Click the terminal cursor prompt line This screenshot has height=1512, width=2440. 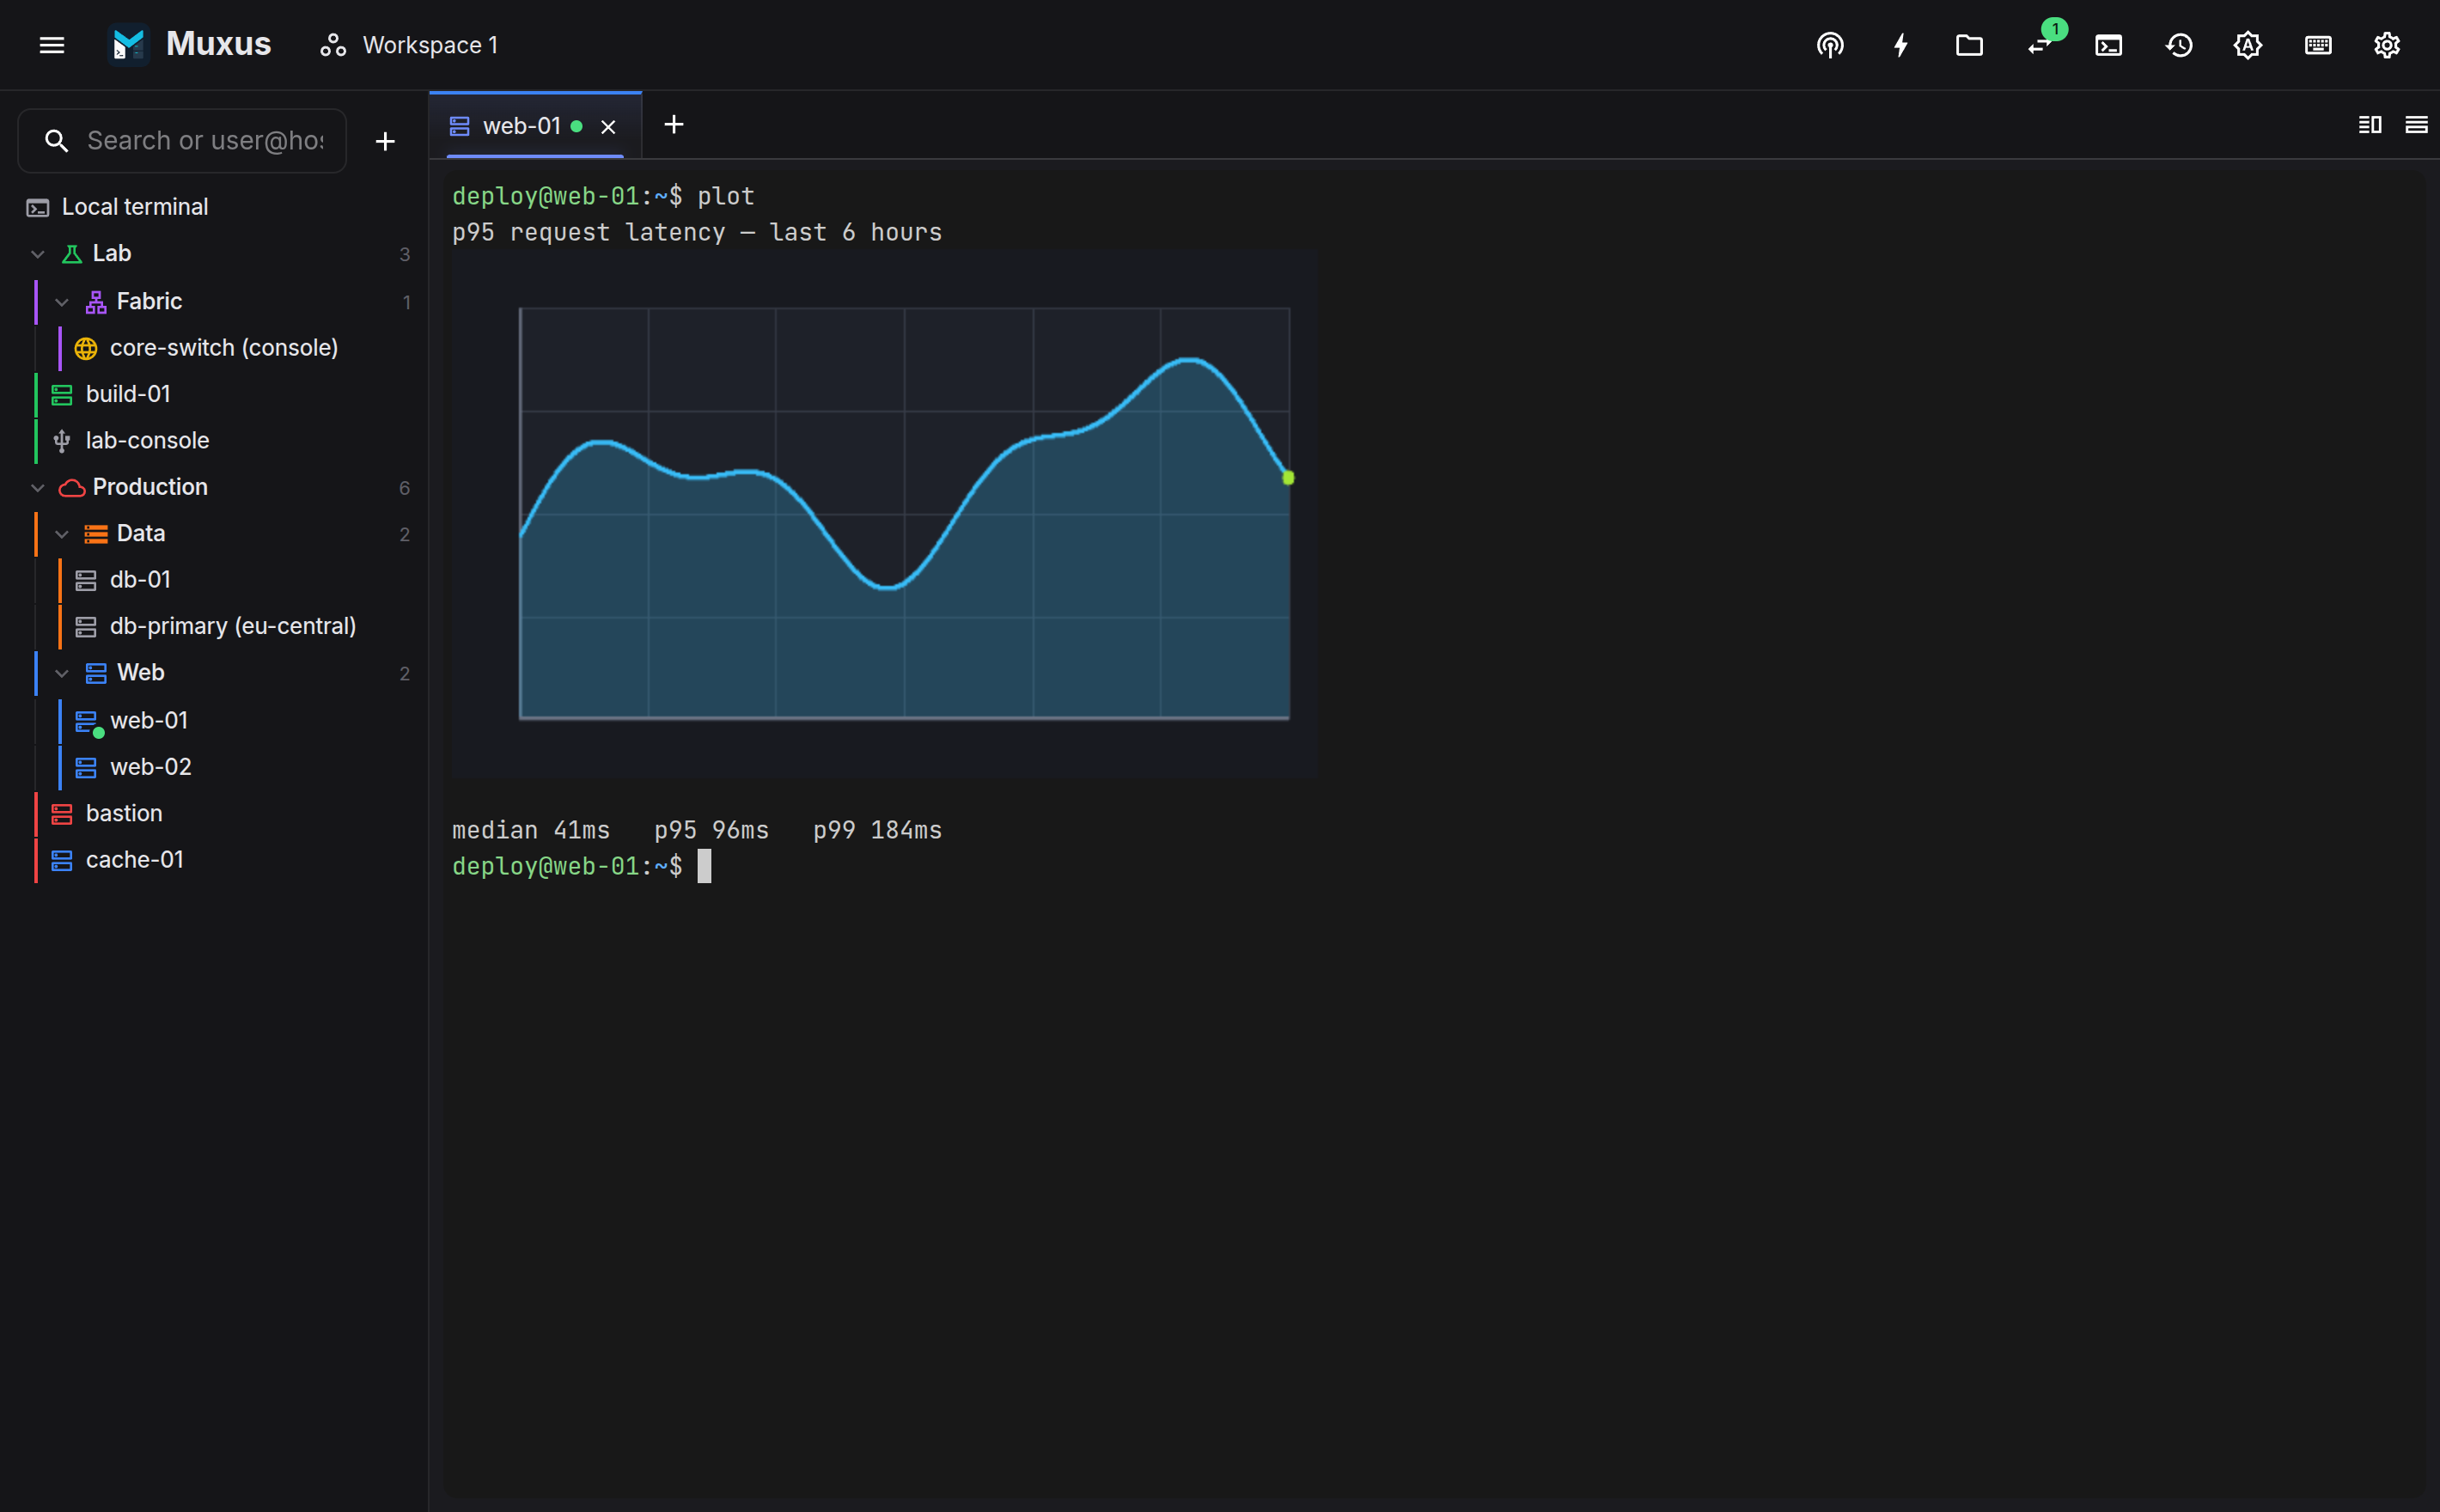(582, 866)
